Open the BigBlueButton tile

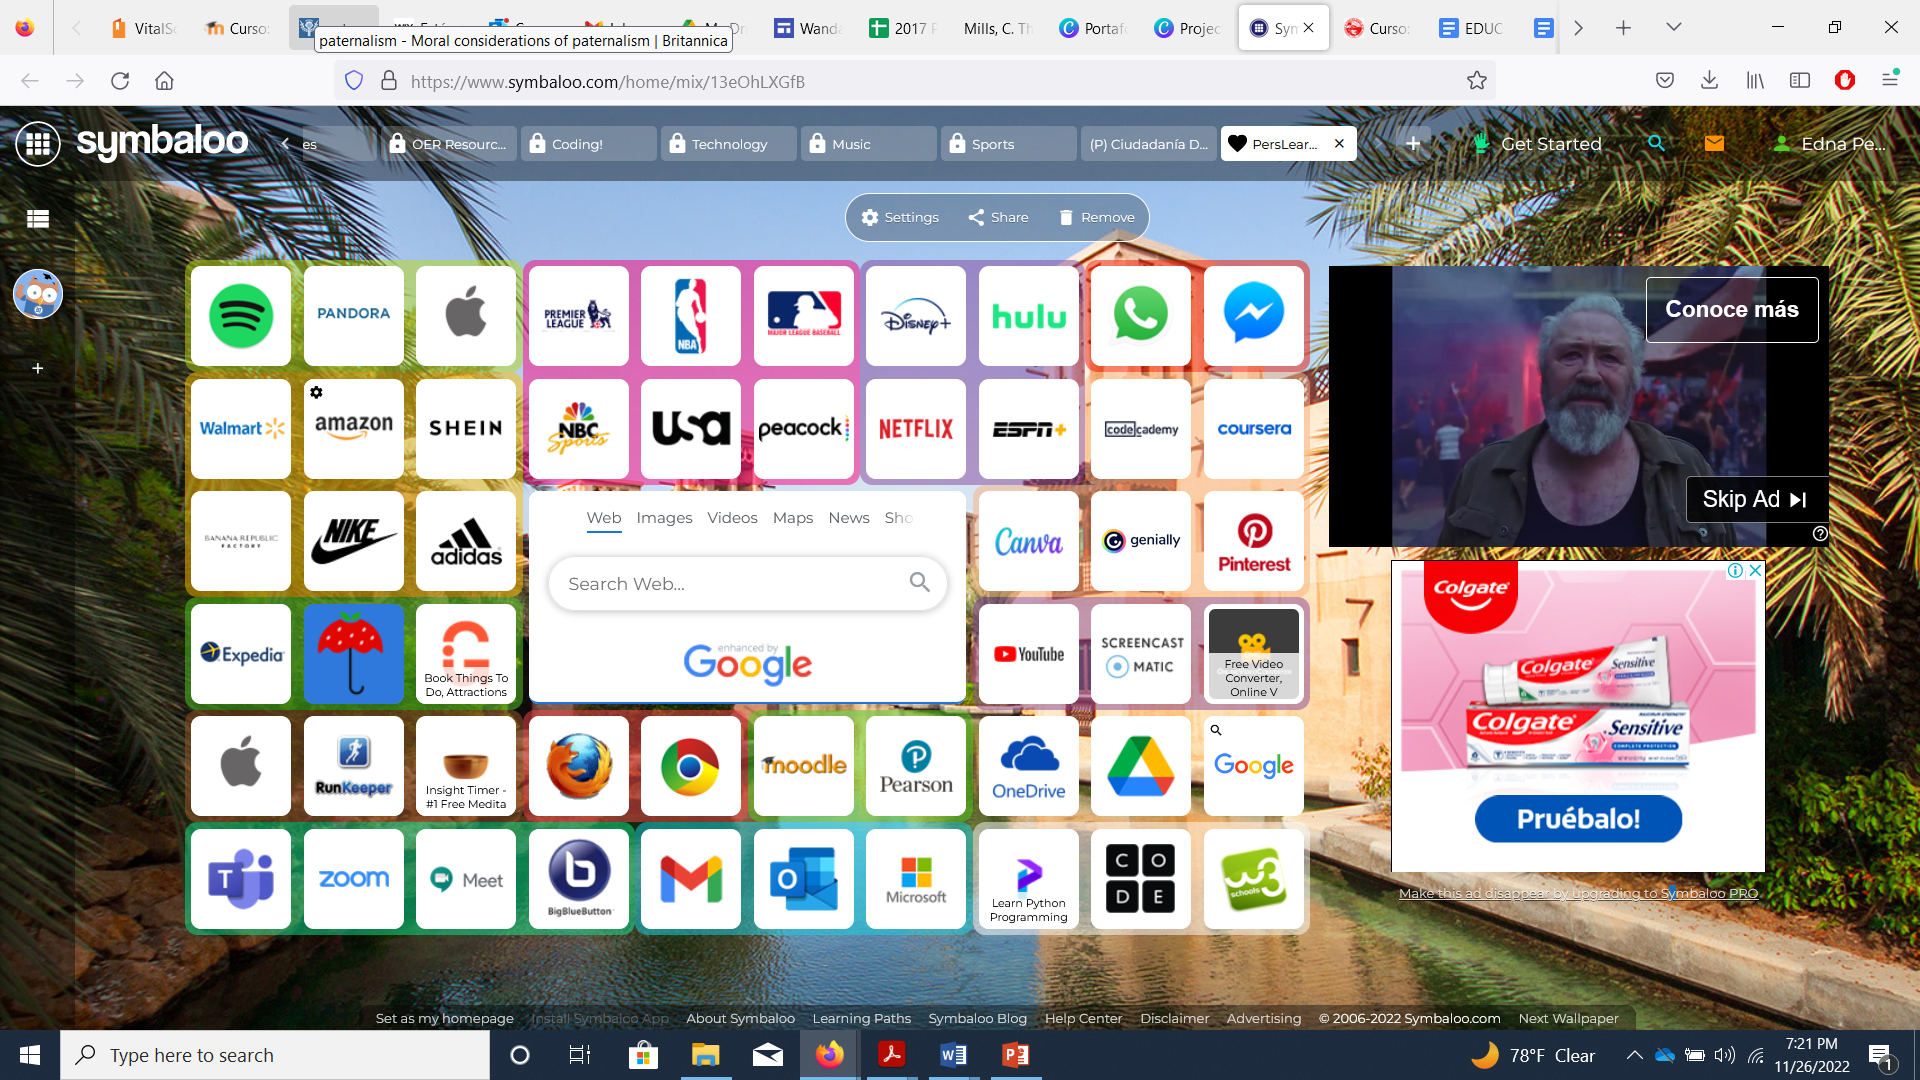(x=579, y=879)
